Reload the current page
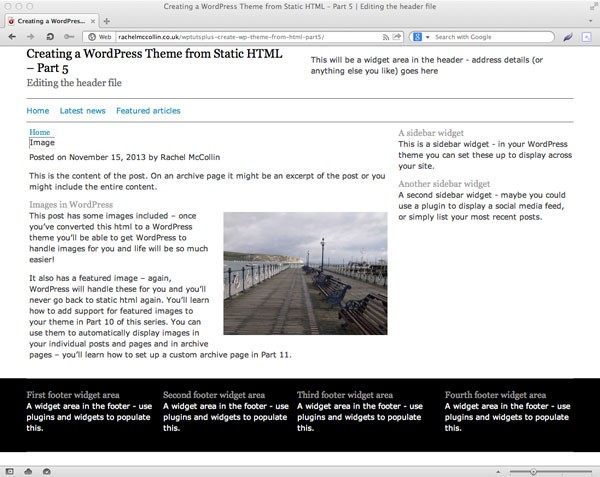 [x=50, y=37]
